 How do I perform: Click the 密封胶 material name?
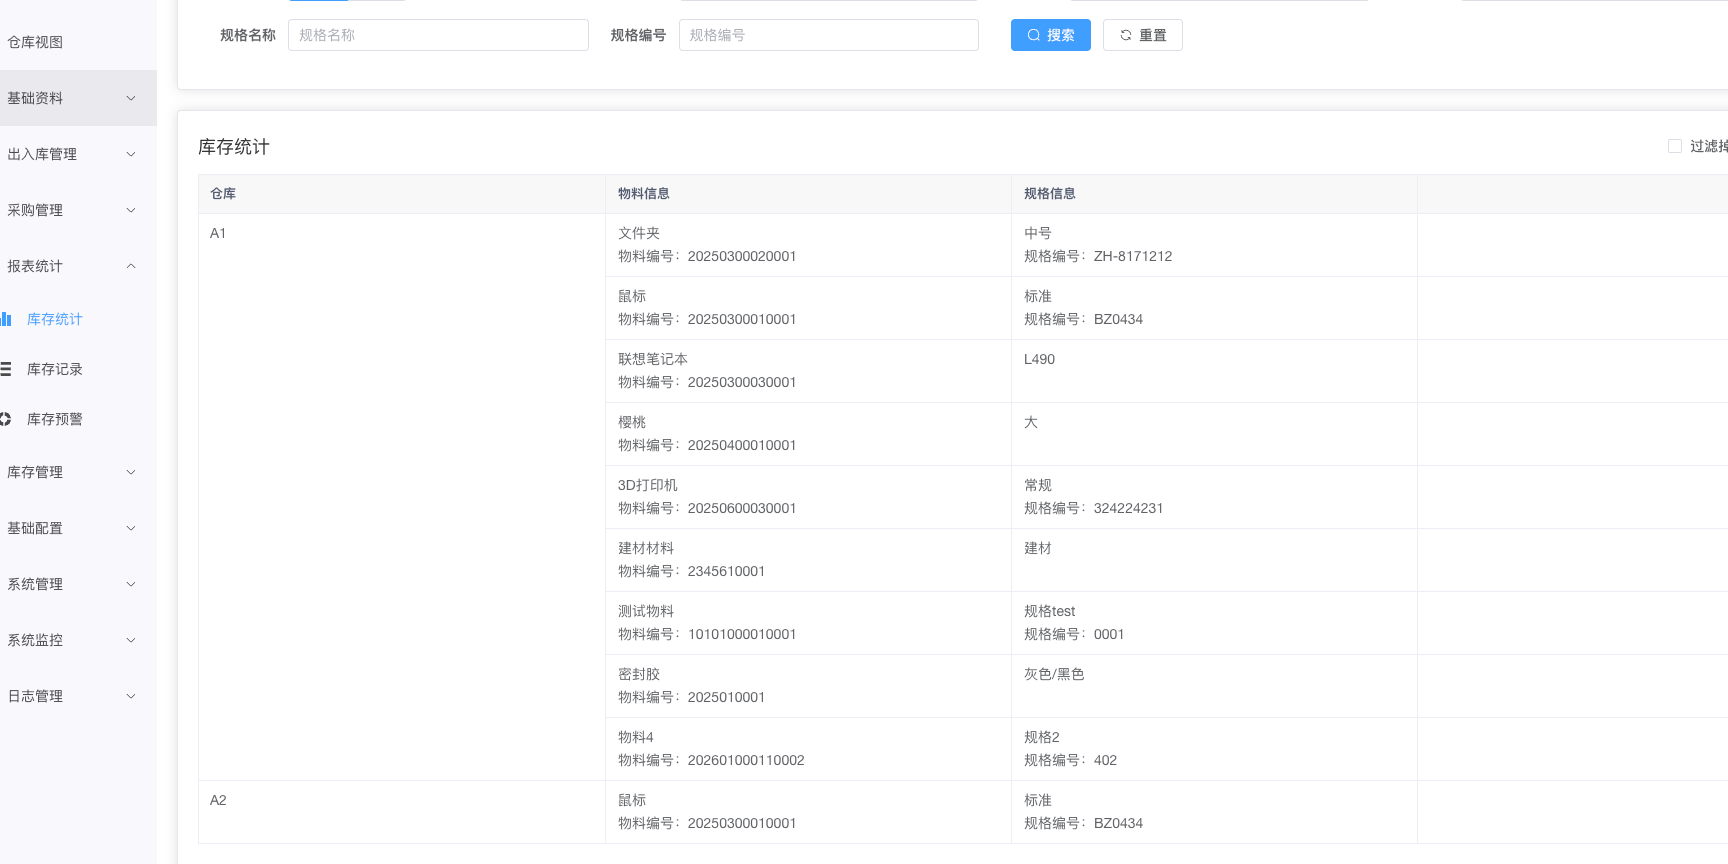(x=639, y=674)
